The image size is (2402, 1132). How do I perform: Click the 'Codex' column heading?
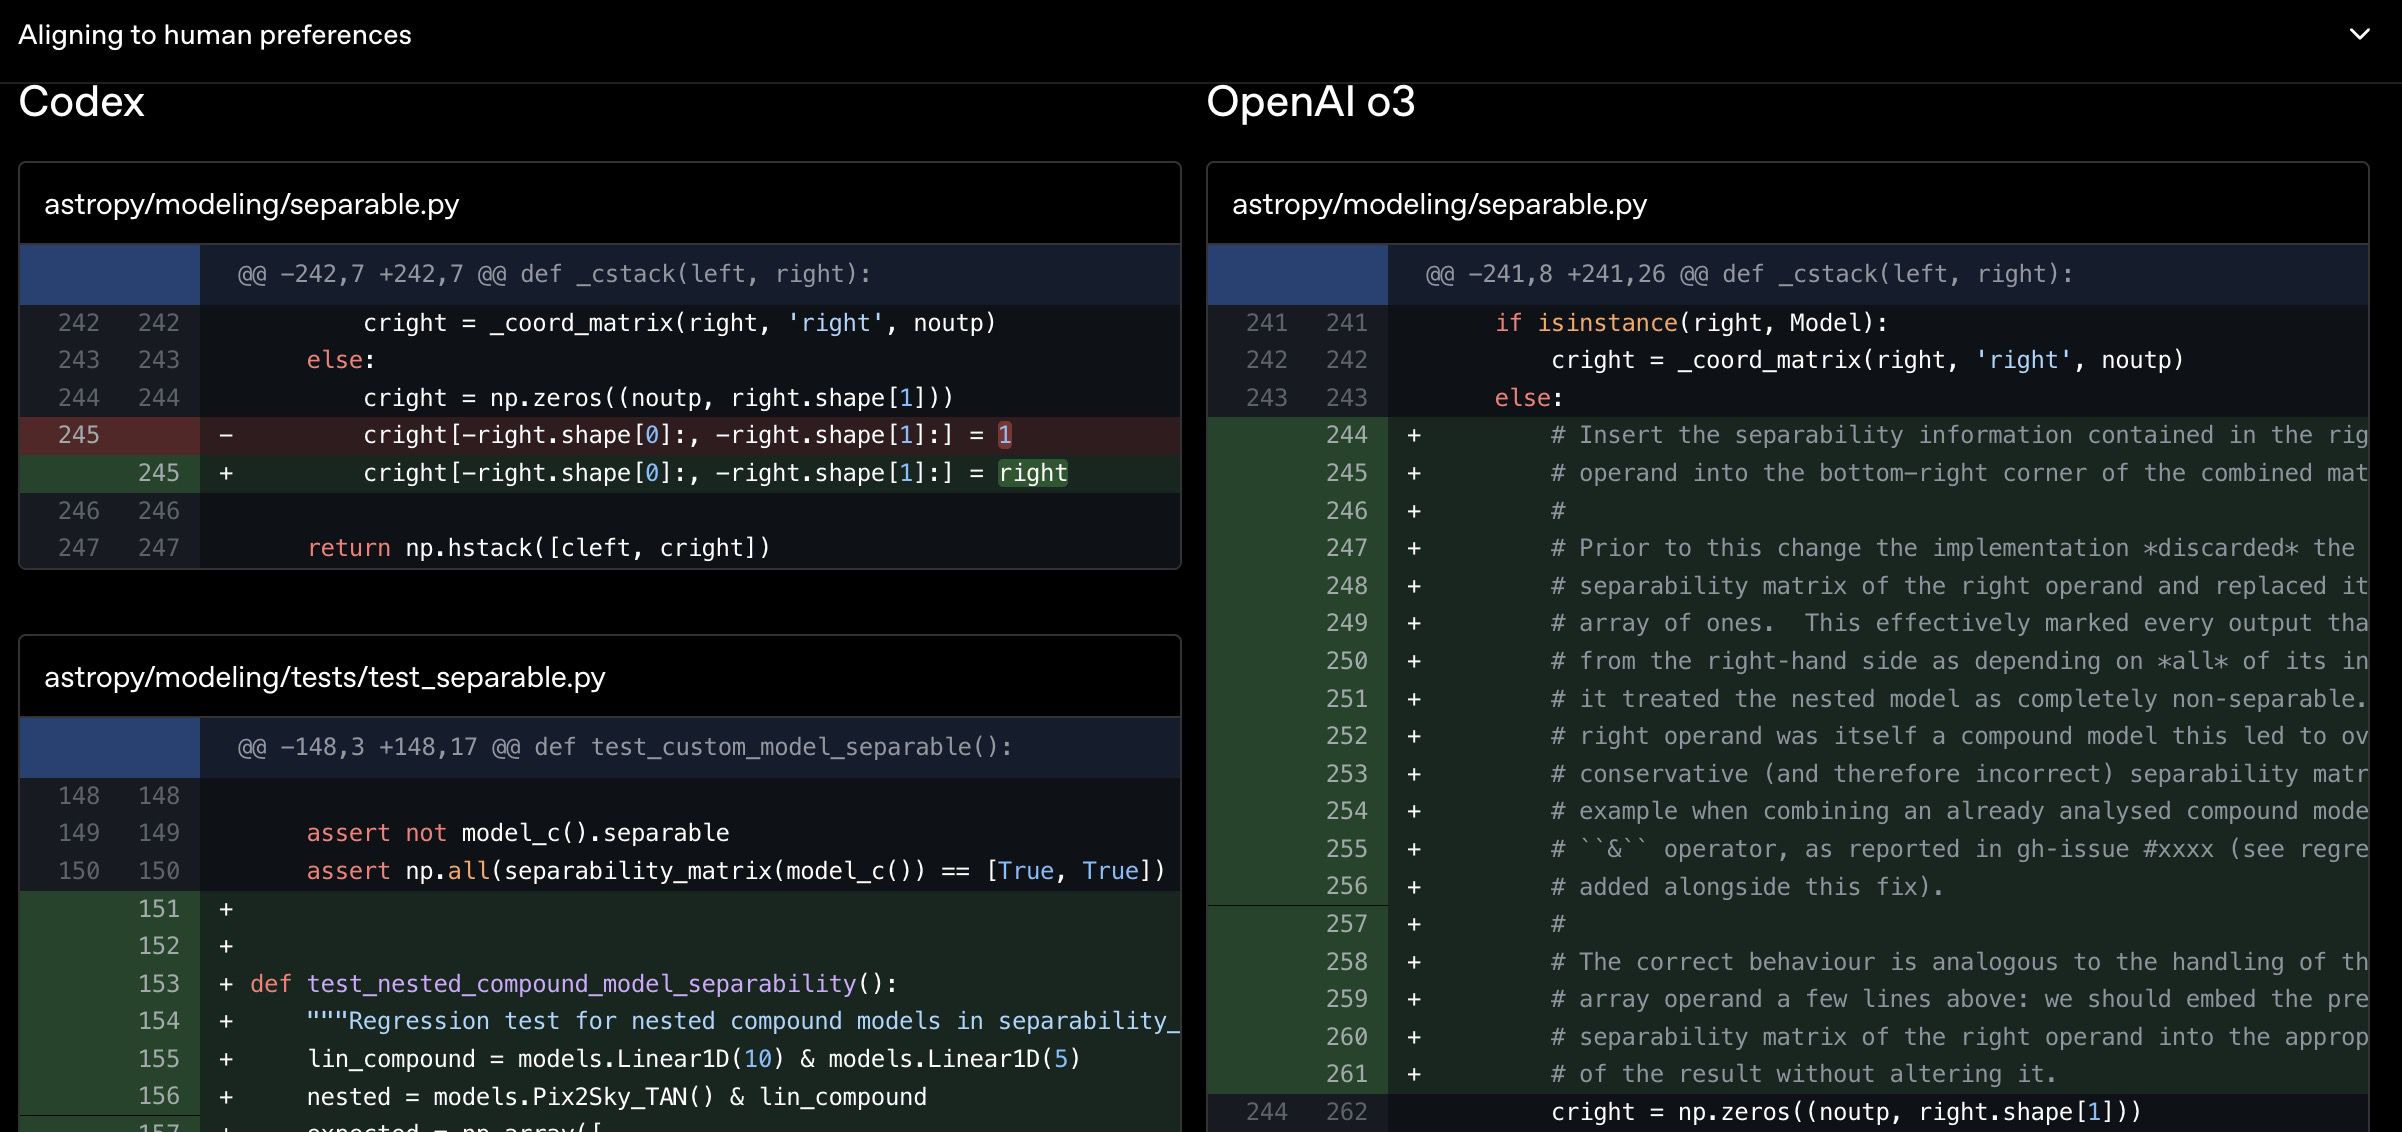pyautogui.click(x=81, y=102)
